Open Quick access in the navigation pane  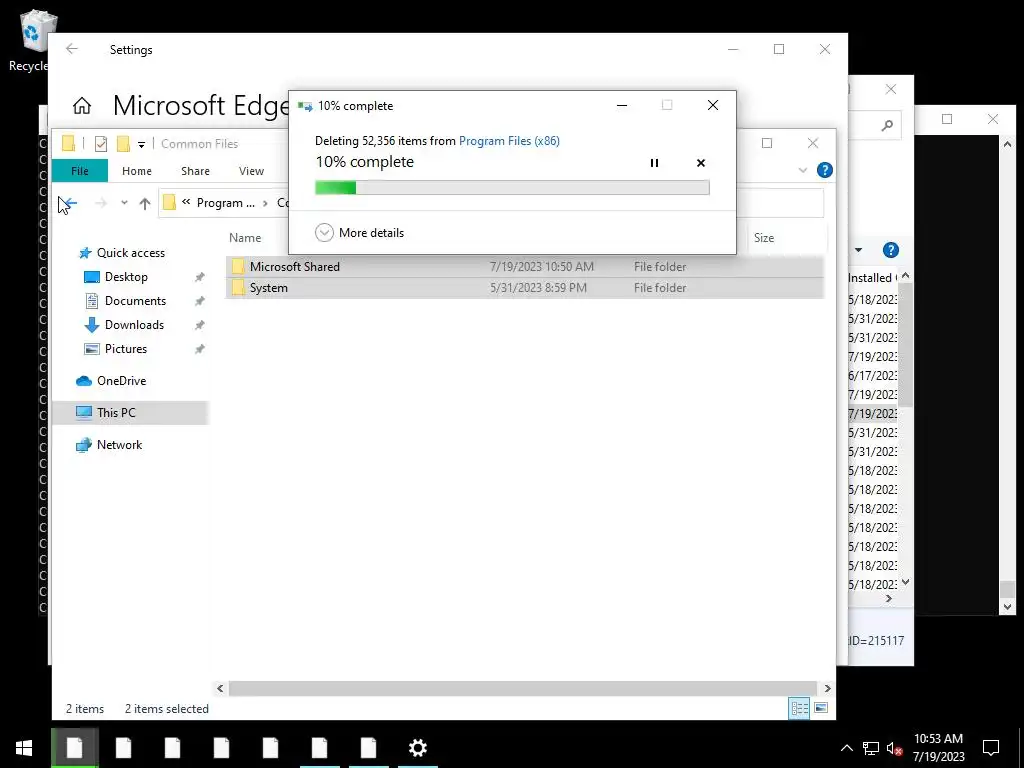pos(131,253)
